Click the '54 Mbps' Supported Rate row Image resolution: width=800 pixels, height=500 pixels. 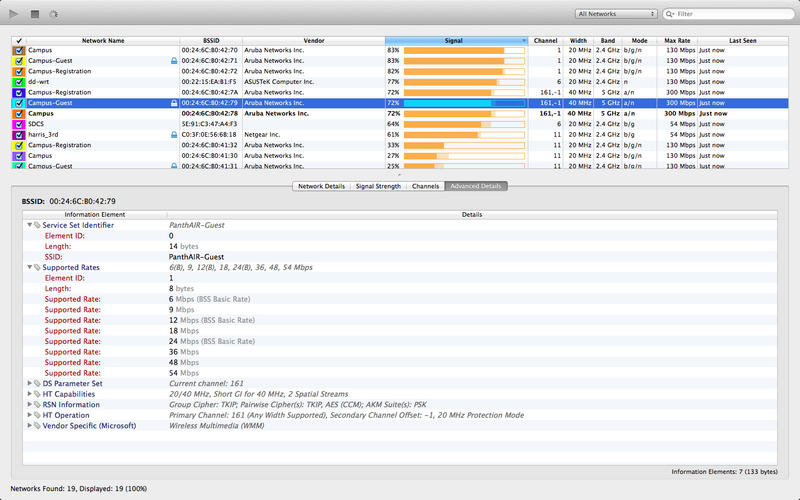(400, 373)
